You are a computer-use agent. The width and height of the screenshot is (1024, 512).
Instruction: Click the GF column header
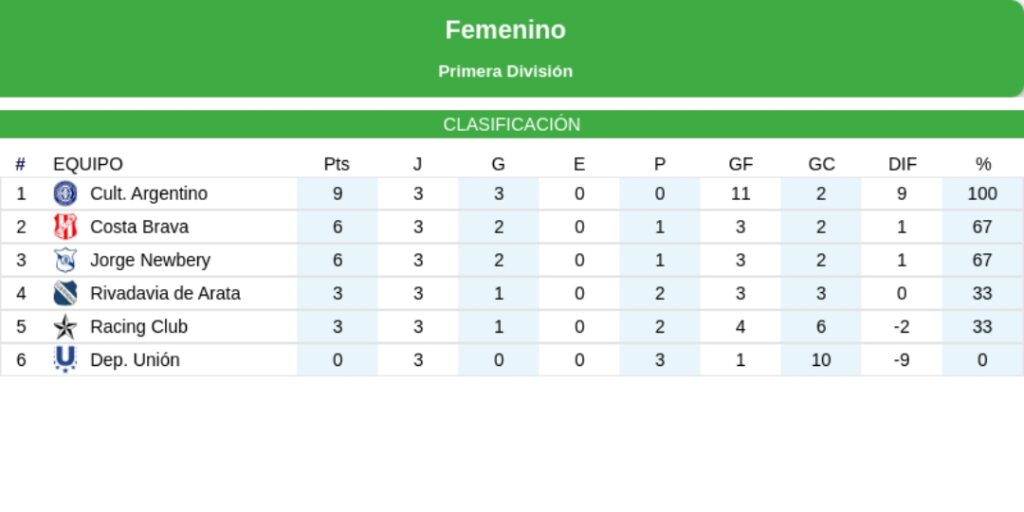point(741,164)
